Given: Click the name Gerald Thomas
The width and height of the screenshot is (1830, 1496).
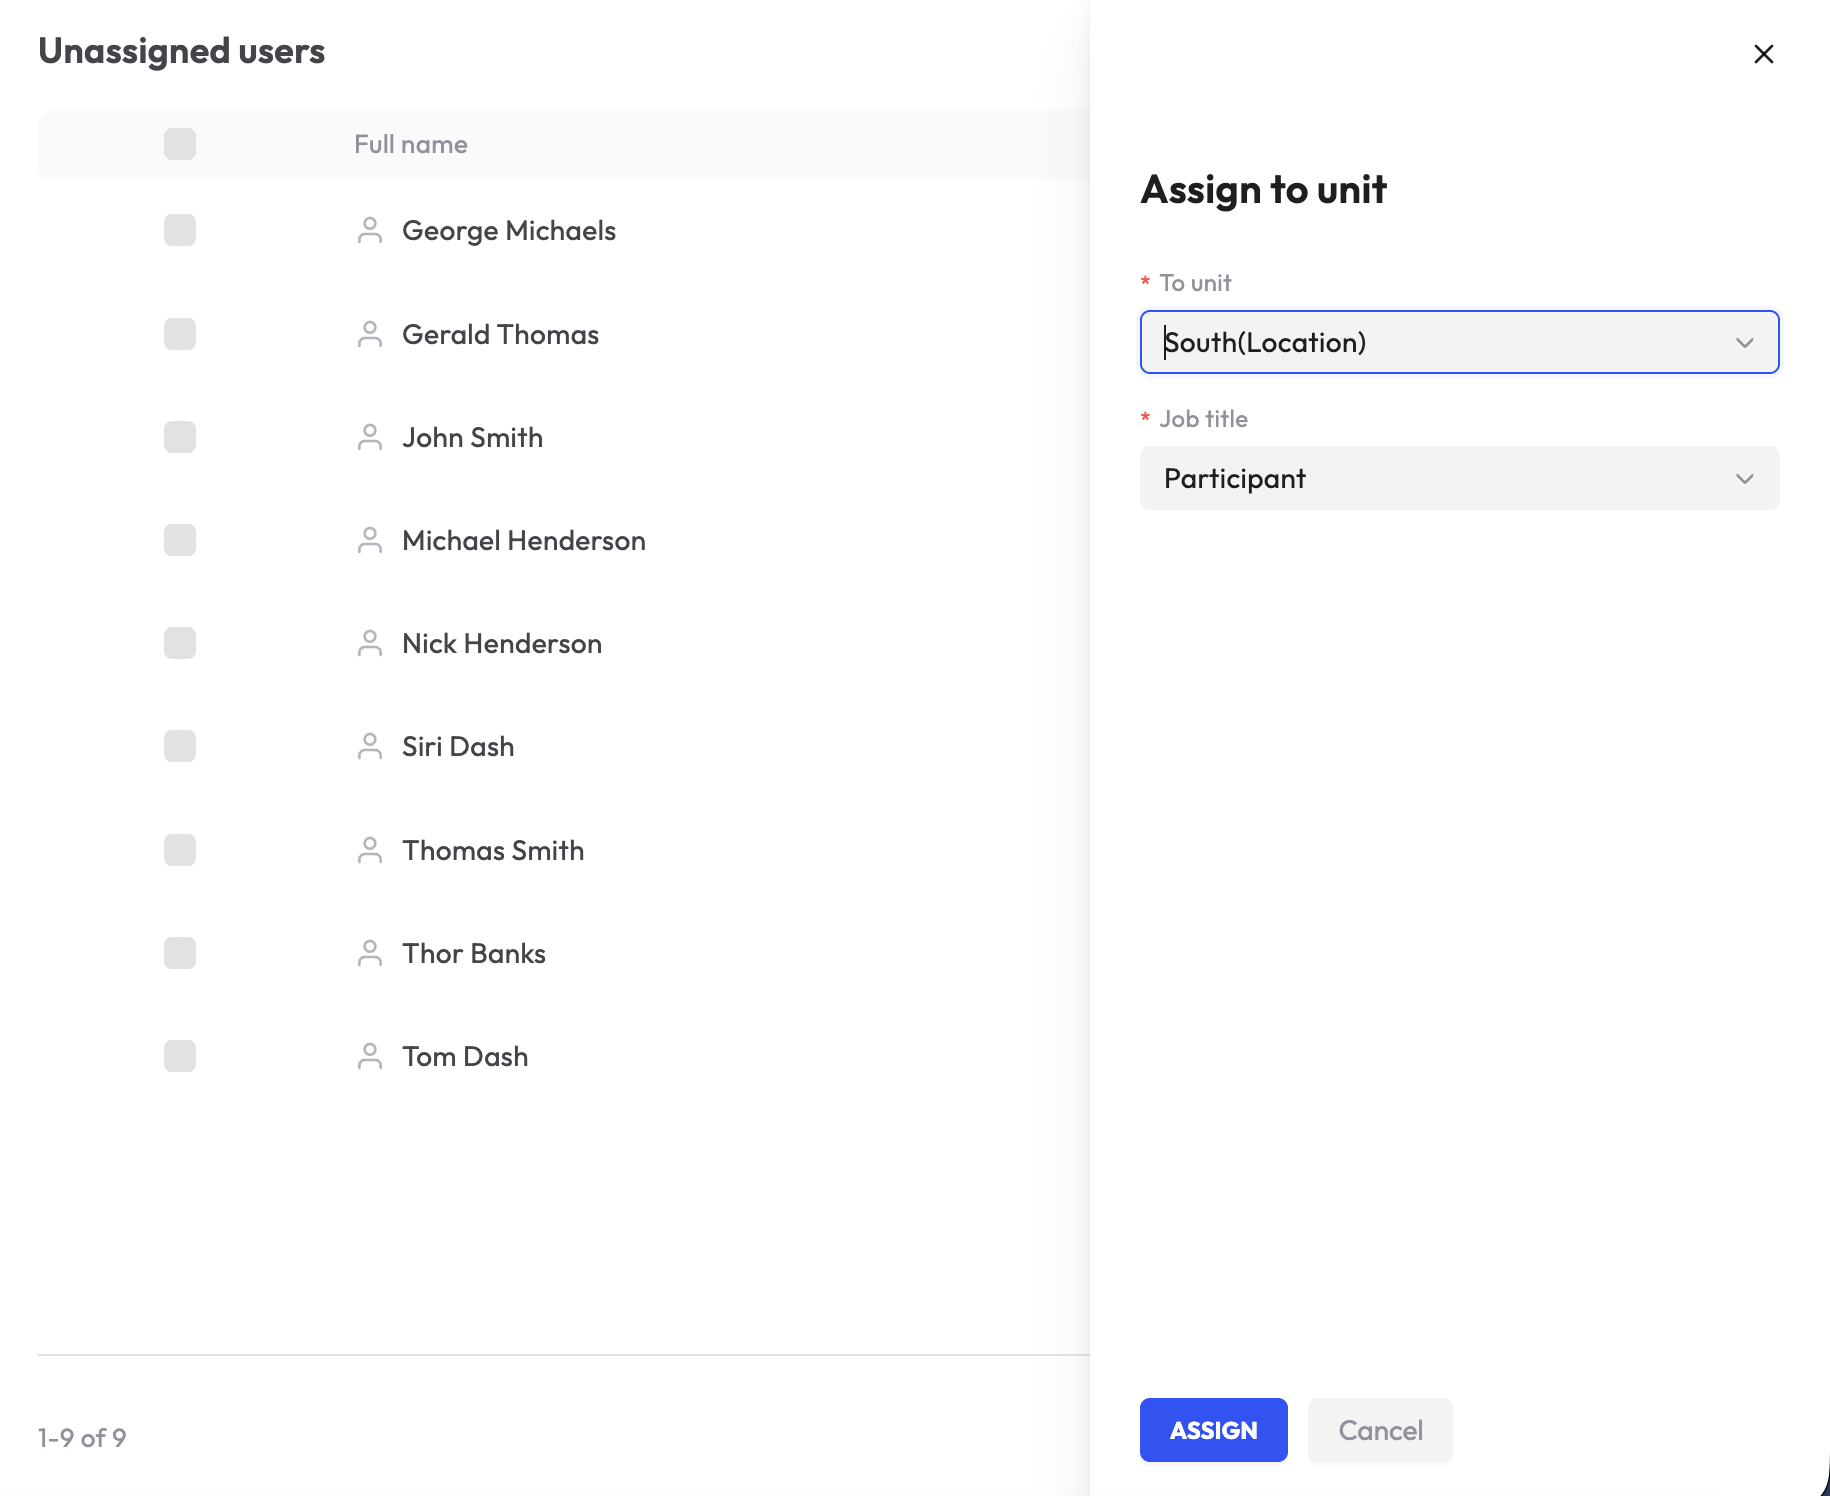Looking at the screenshot, I should point(500,335).
